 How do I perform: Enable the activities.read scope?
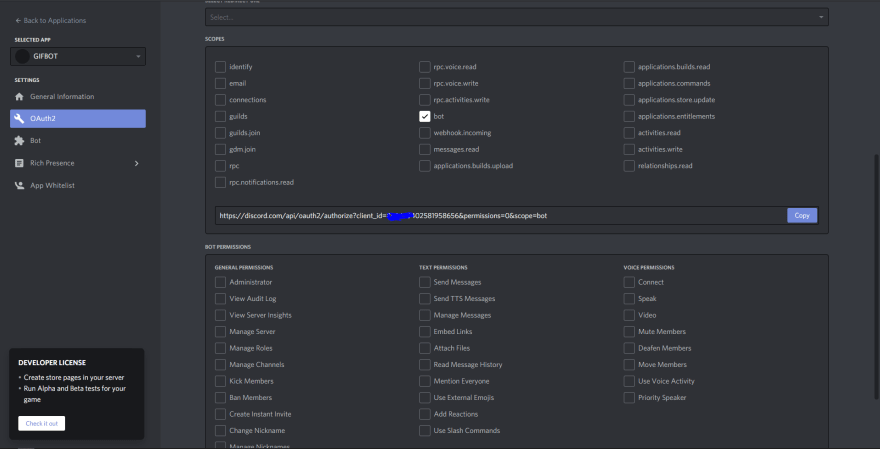pyautogui.click(x=629, y=133)
